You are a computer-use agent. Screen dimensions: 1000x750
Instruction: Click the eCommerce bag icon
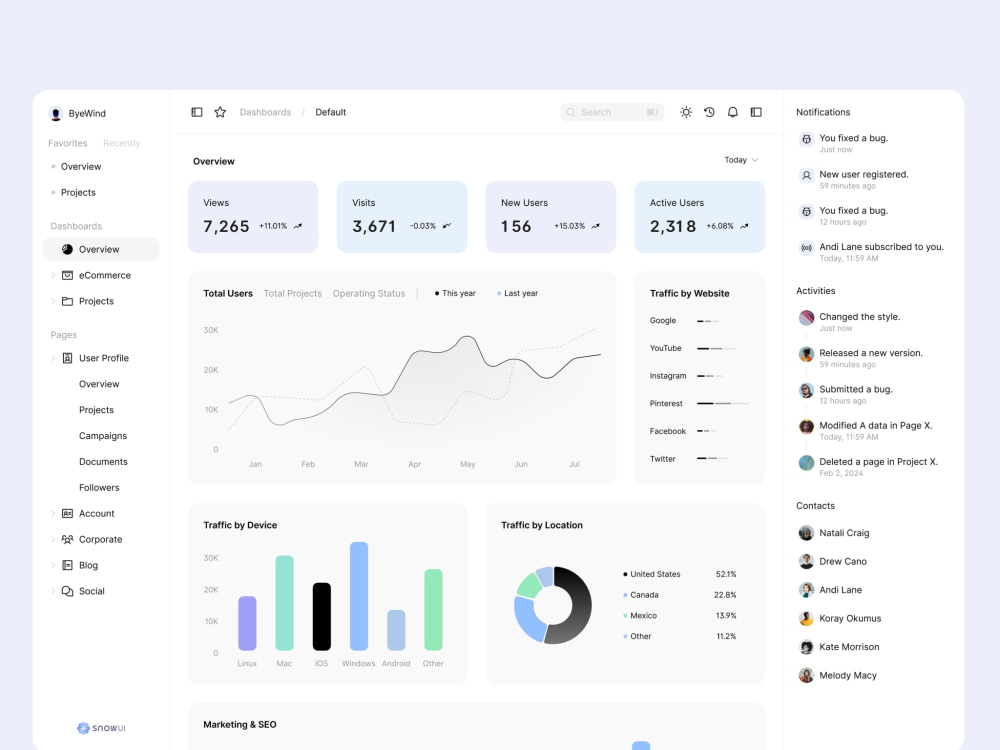click(x=67, y=276)
